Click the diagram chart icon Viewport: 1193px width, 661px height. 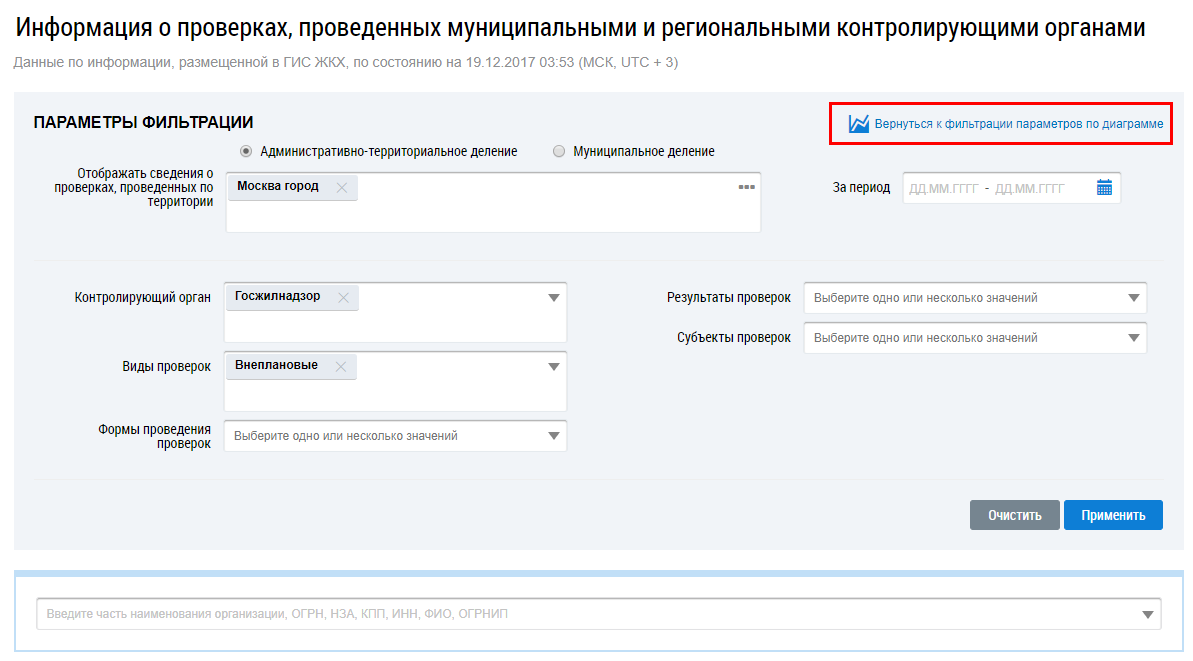[x=858, y=124]
